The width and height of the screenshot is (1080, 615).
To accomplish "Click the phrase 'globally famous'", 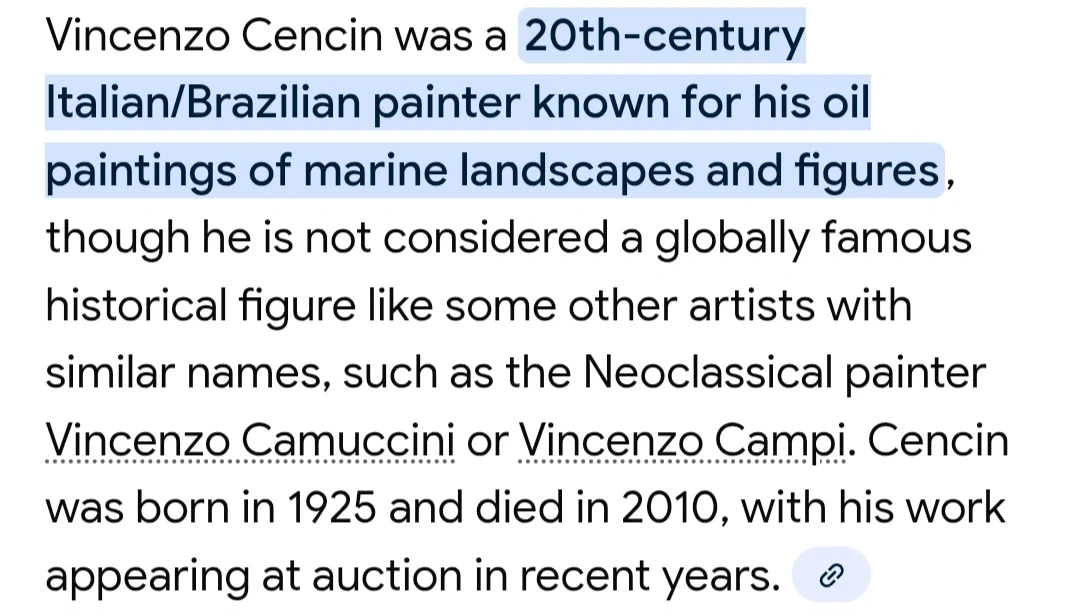I will coord(813,239).
